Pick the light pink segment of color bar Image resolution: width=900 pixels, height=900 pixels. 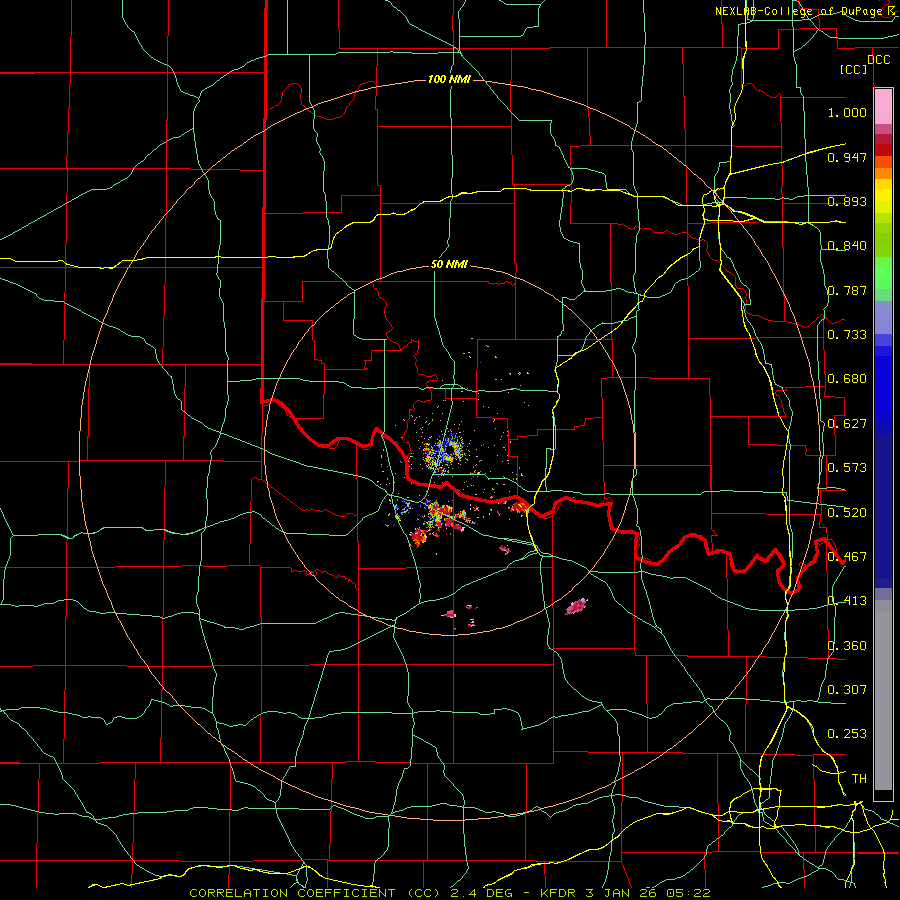(x=883, y=106)
